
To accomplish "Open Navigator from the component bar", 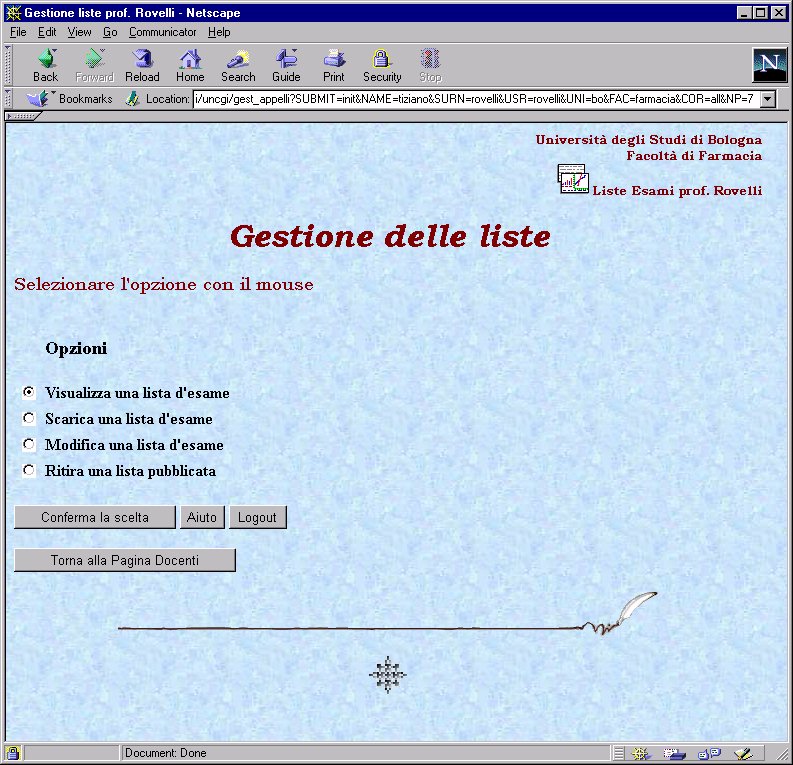I will pyautogui.click(x=641, y=753).
